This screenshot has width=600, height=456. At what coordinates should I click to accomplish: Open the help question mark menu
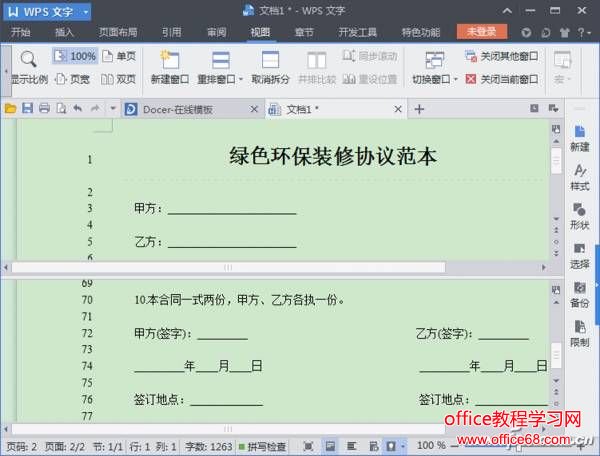(584, 33)
